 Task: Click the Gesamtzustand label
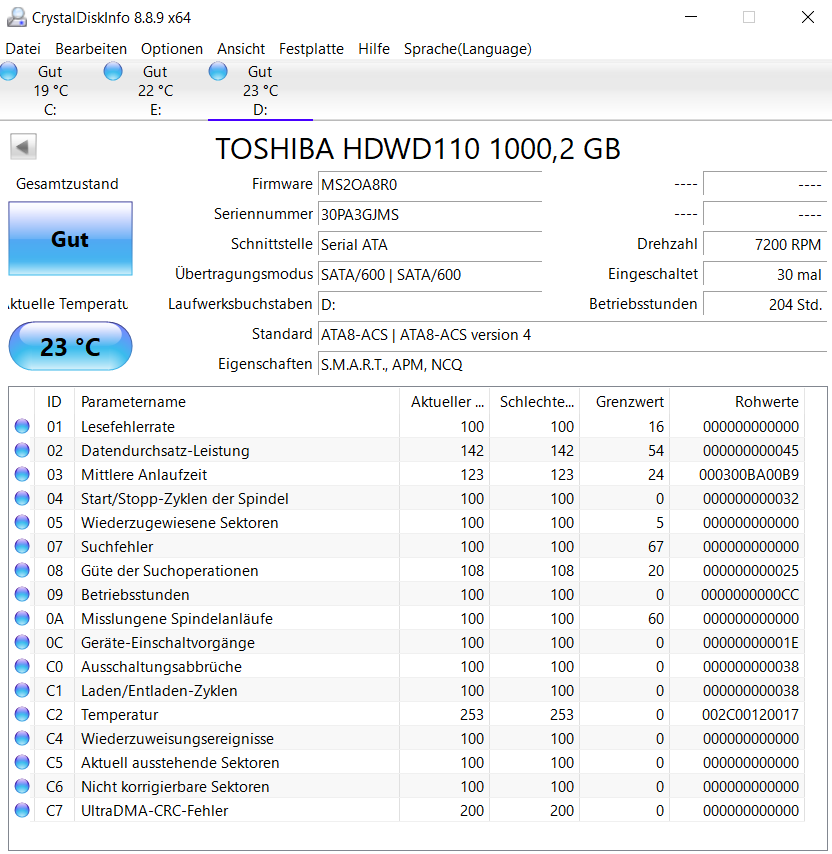(x=67, y=184)
